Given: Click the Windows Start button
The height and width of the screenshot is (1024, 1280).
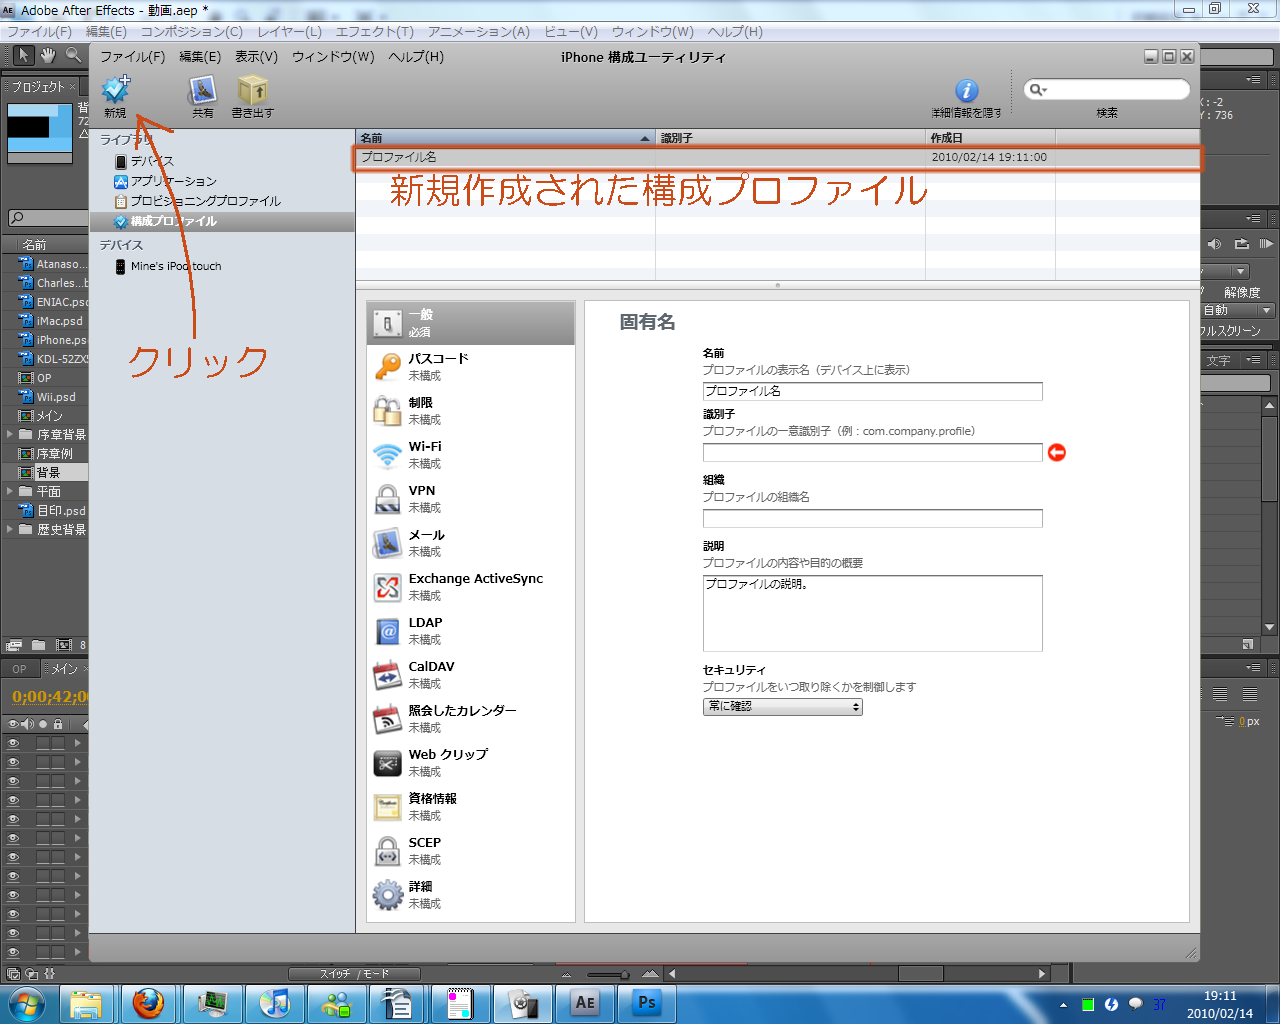Looking at the screenshot, I should click(x=26, y=1003).
